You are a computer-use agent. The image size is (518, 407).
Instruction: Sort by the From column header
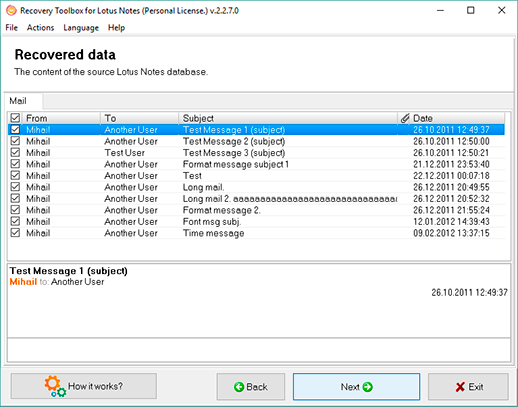click(62, 118)
